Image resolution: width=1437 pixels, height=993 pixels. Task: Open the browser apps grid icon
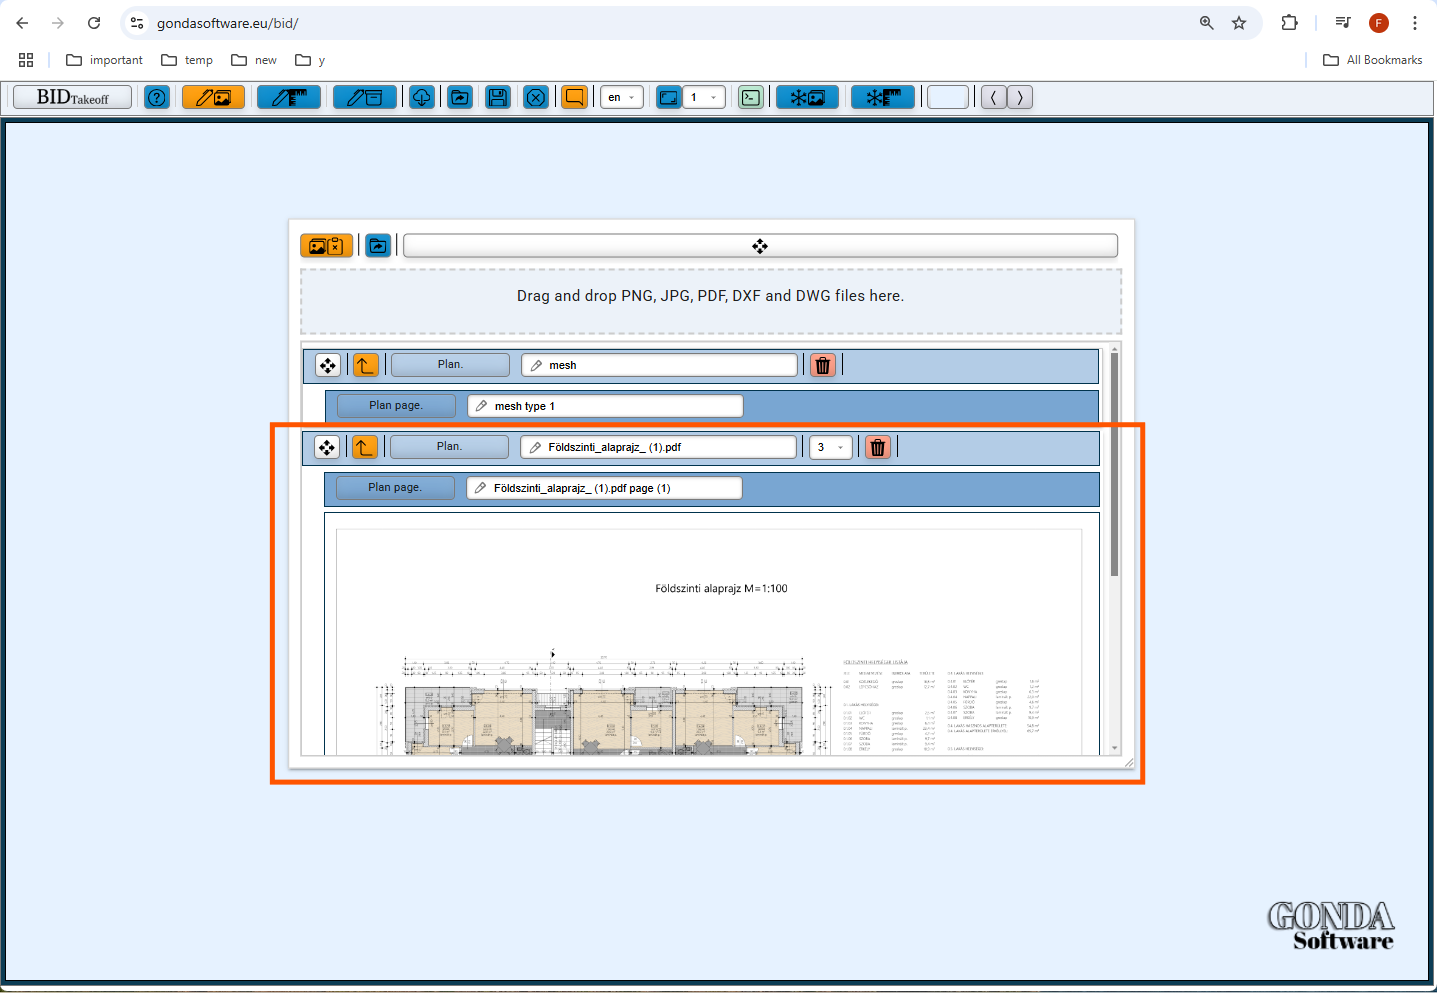[x=26, y=60]
